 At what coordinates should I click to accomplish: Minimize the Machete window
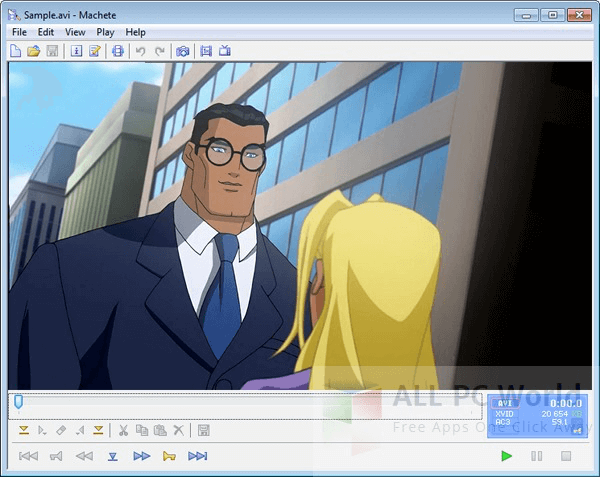point(526,15)
